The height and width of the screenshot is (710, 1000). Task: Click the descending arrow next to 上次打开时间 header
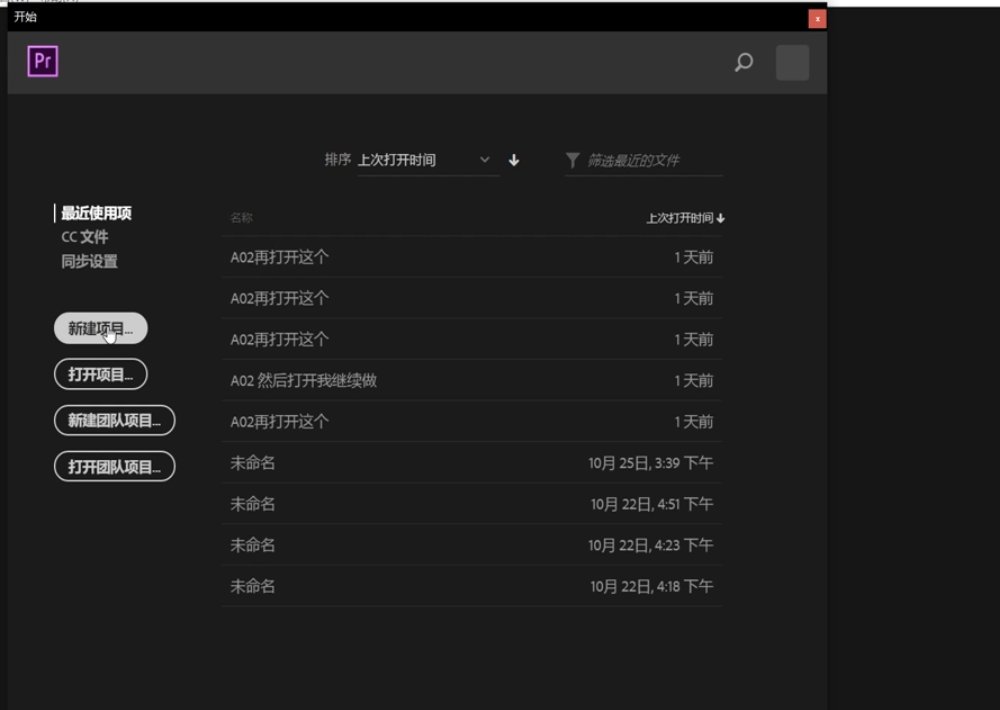(722, 216)
